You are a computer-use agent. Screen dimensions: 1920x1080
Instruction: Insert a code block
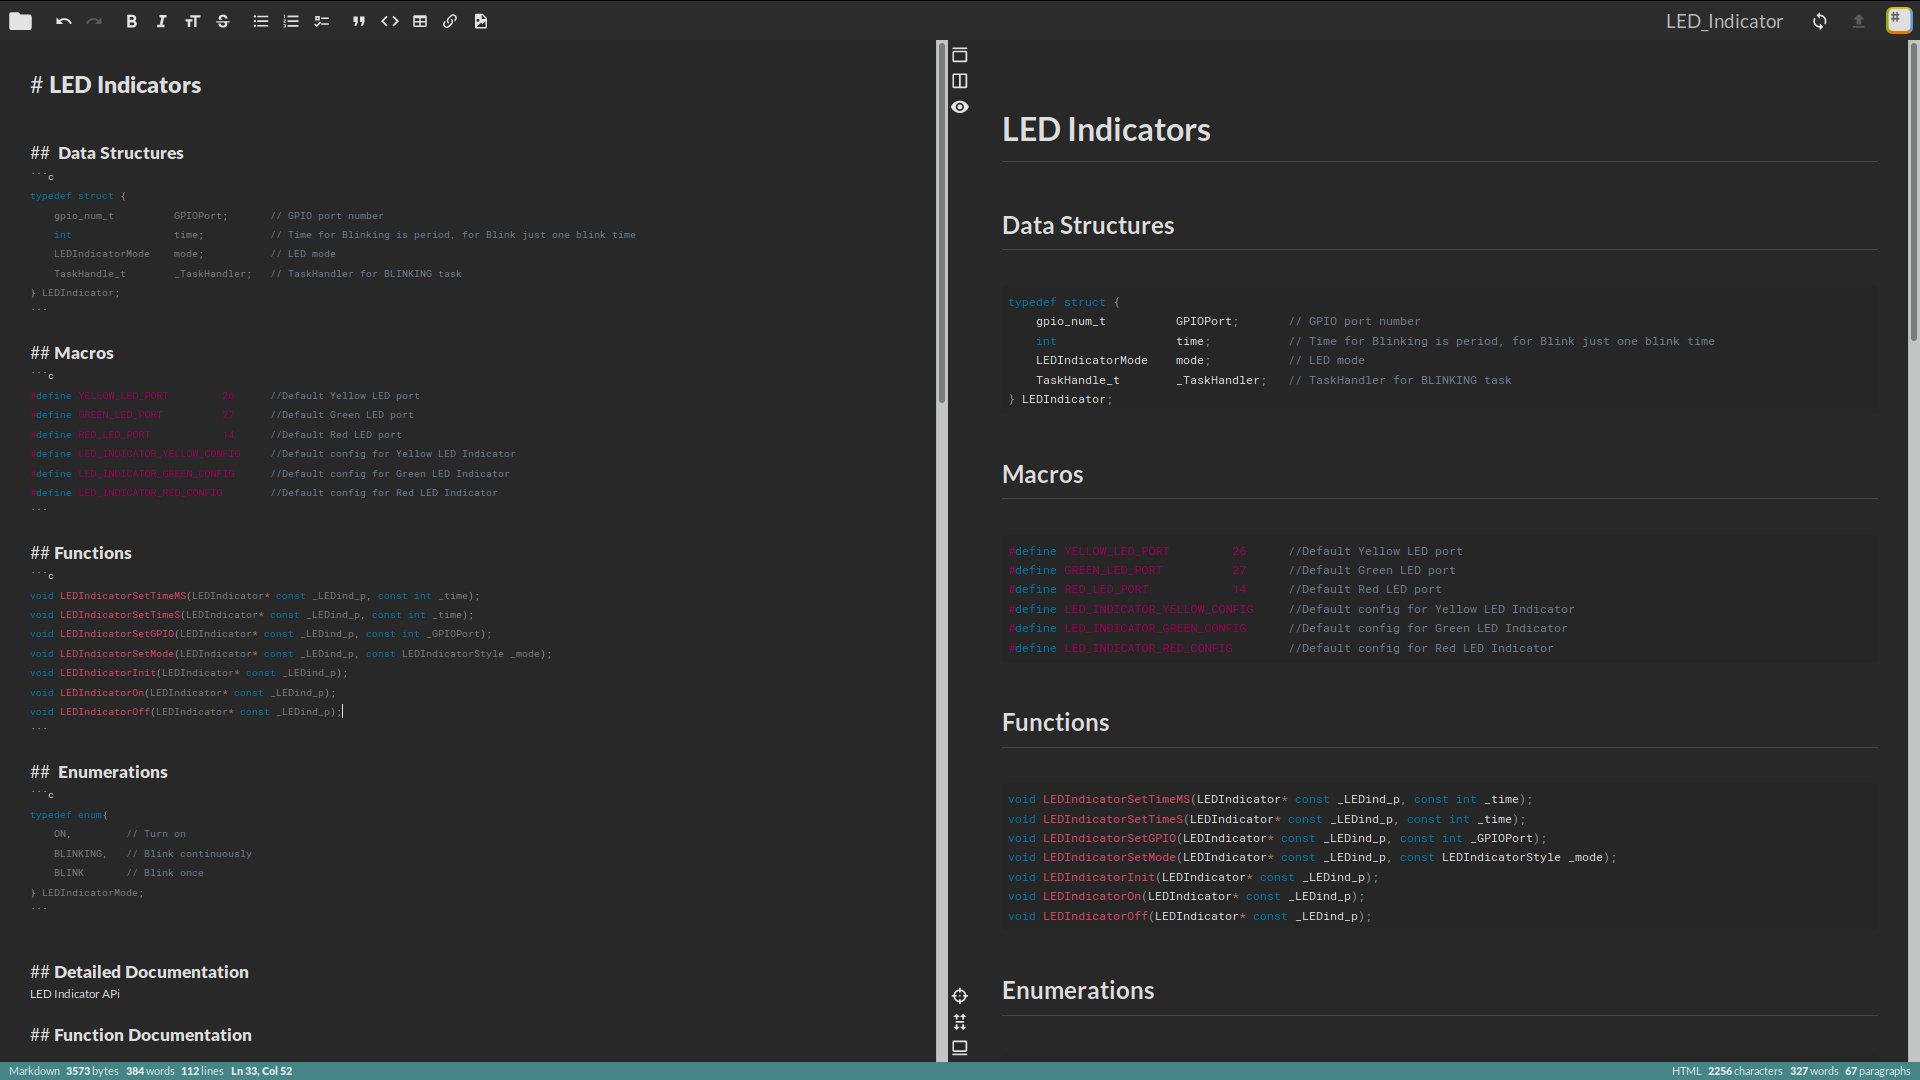click(390, 21)
